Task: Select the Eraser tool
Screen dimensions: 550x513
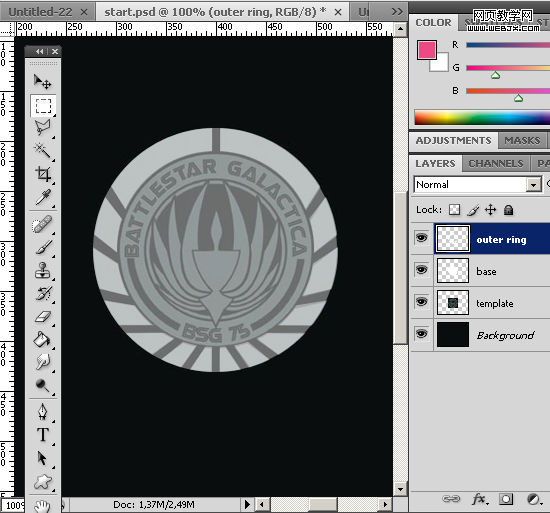Action: [x=43, y=317]
